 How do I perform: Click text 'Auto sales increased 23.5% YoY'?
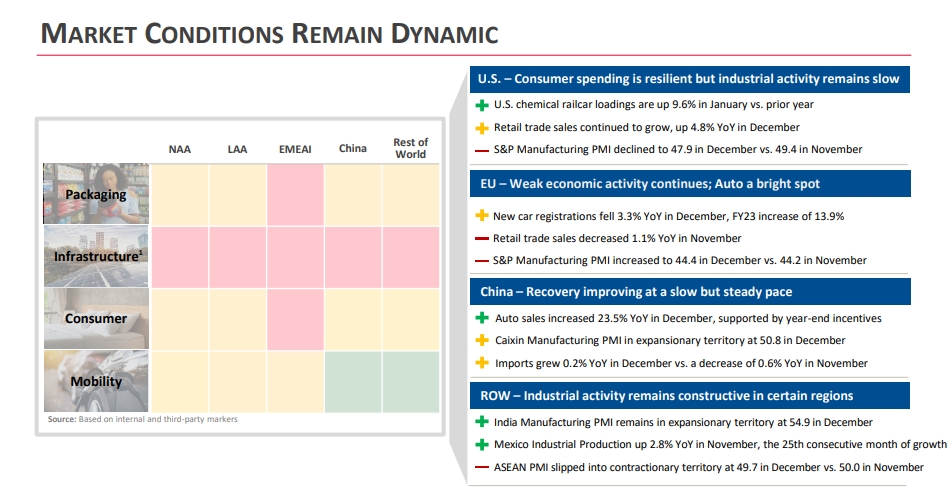(x=571, y=318)
